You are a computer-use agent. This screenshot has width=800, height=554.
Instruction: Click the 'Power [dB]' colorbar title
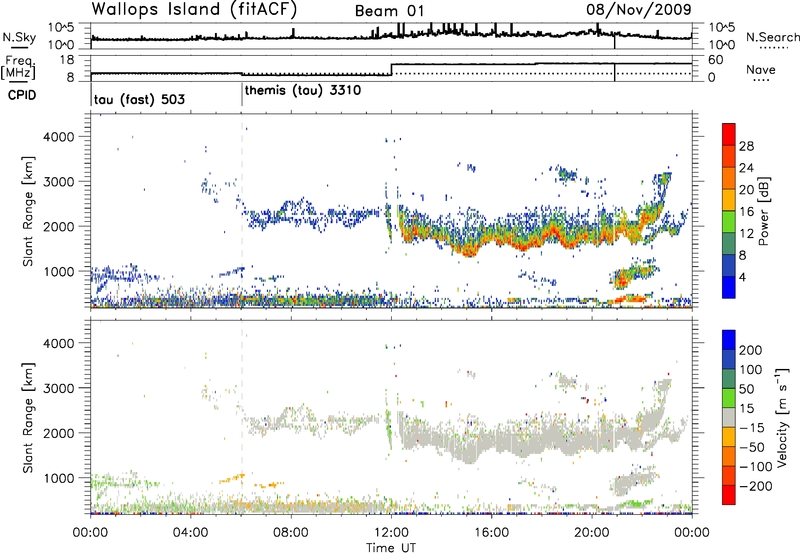(x=764, y=211)
